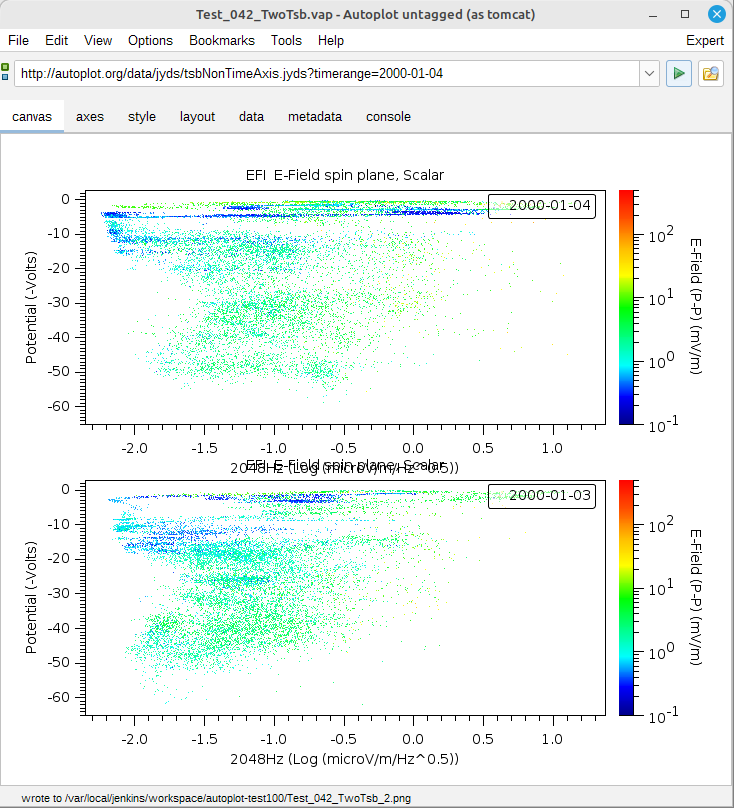The width and height of the screenshot is (734, 808).
Task: Maximize the Autoplot window
Action: pyautogui.click(x=685, y=14)
